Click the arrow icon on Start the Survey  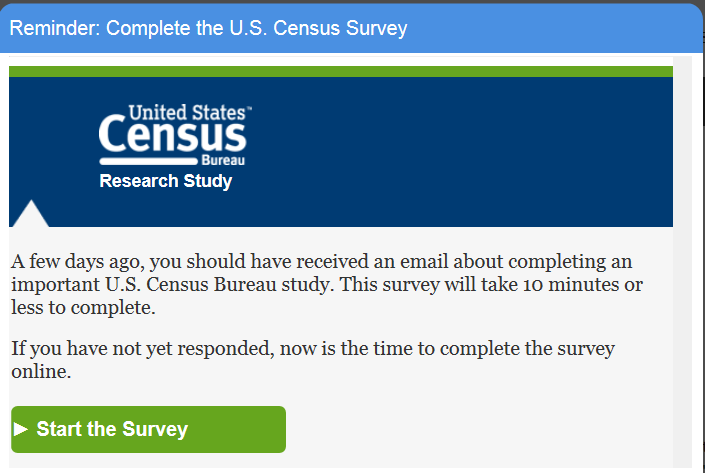21,429
